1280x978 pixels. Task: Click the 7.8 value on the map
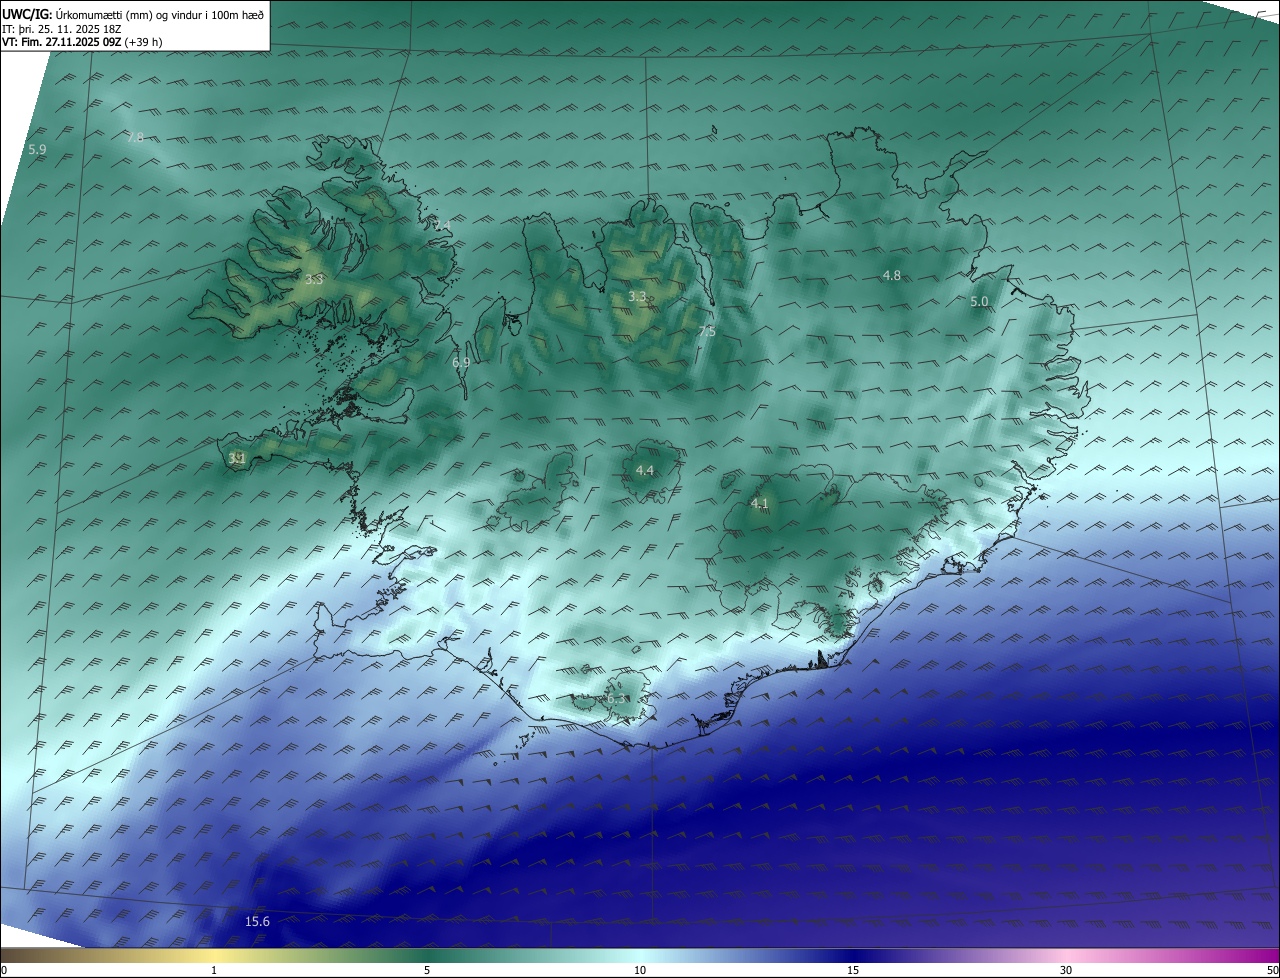click(x=135, y=137)
